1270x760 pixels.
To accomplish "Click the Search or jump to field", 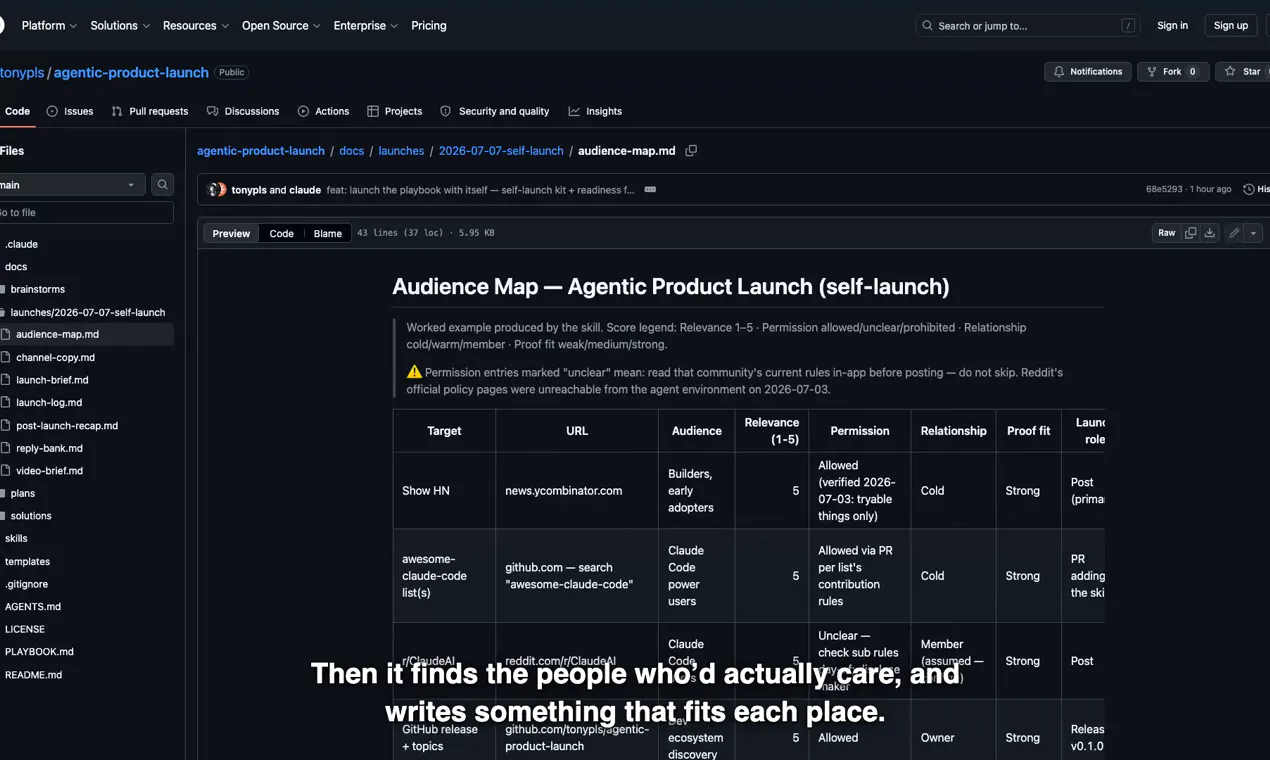I will pyautogui.click(x=1028, y=26).
